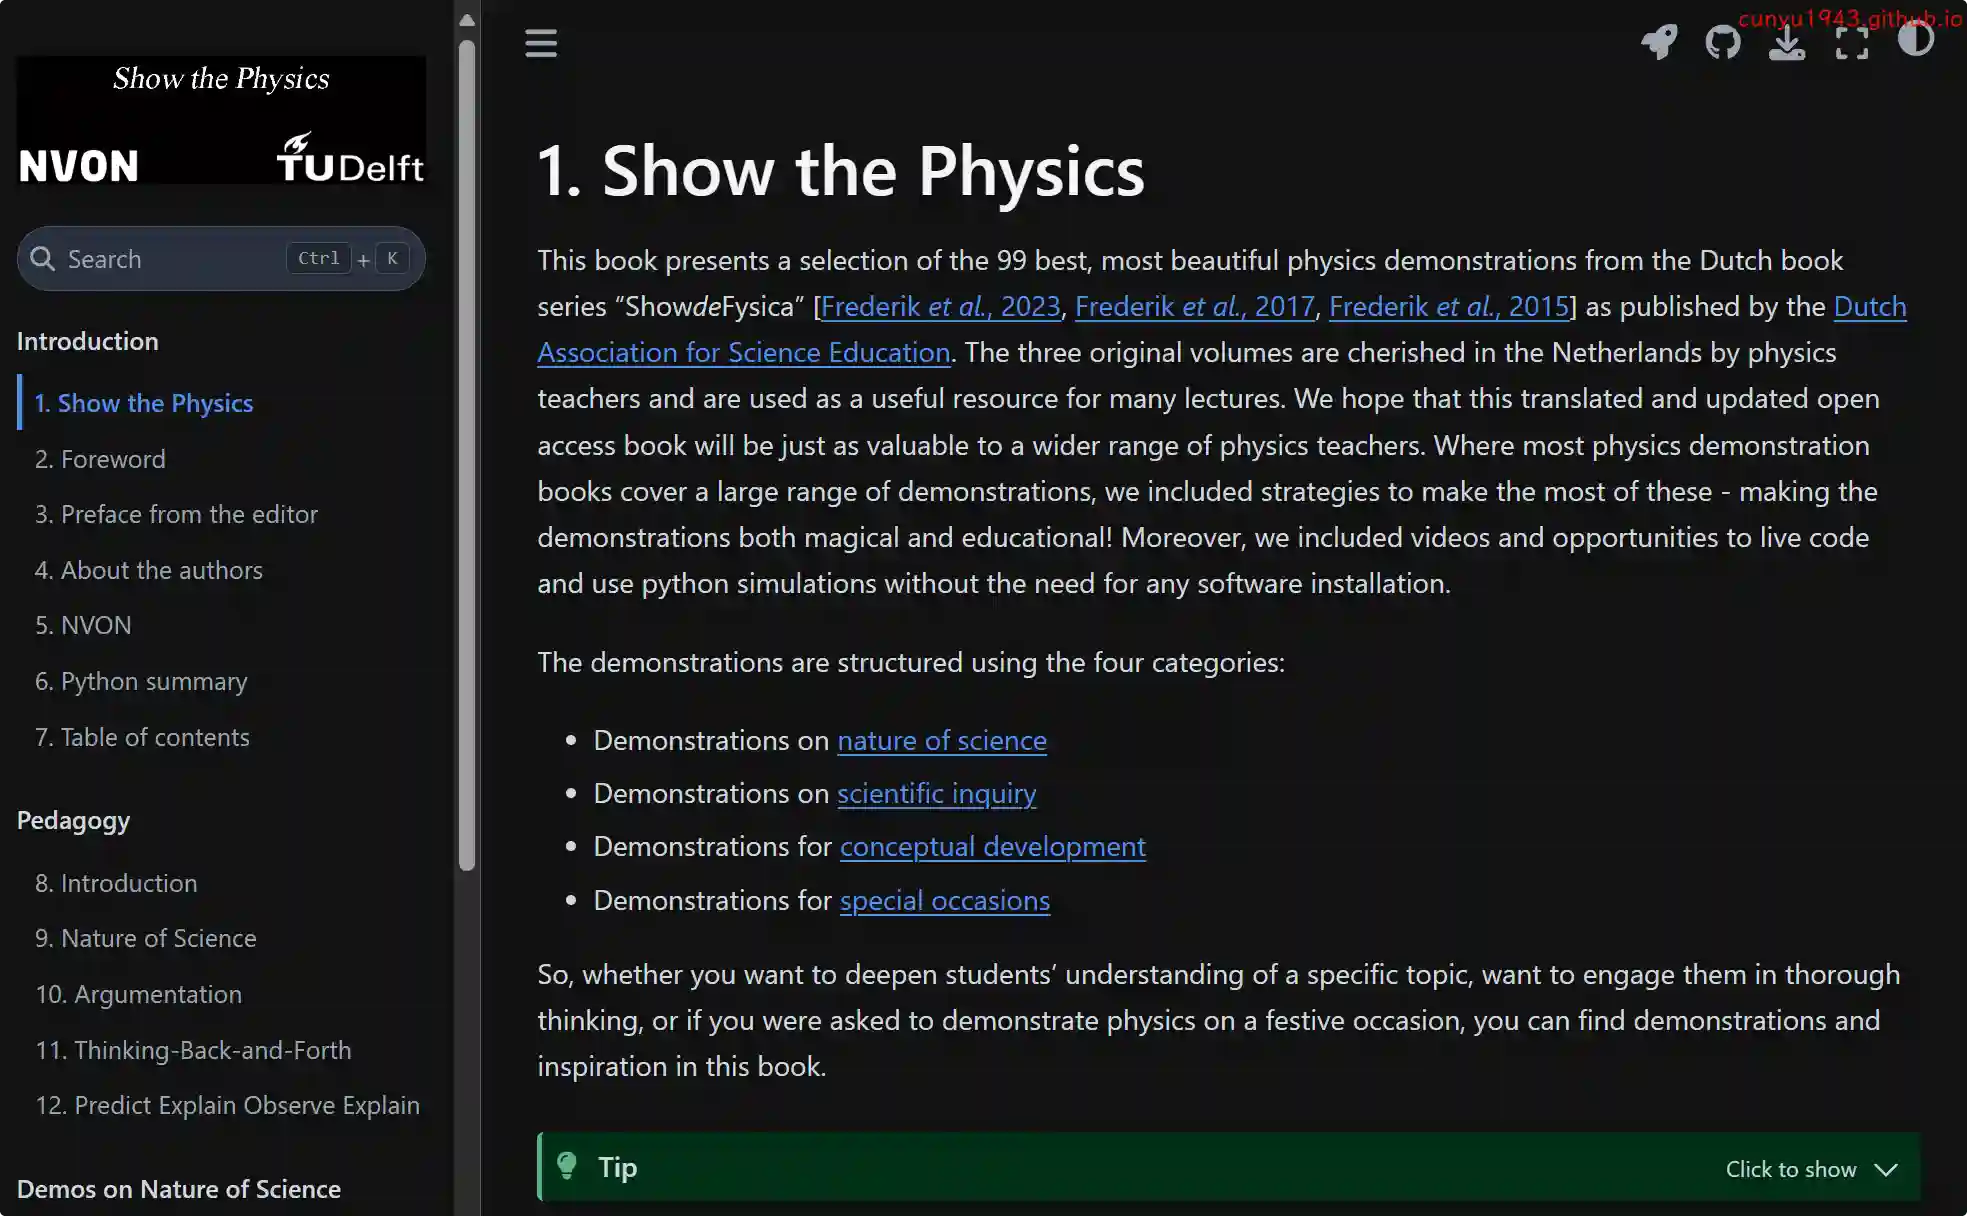Enter fullscreen mode via the fullscreen icon
Viewport: 1967px width, 1216px height.
point(1851,42)
